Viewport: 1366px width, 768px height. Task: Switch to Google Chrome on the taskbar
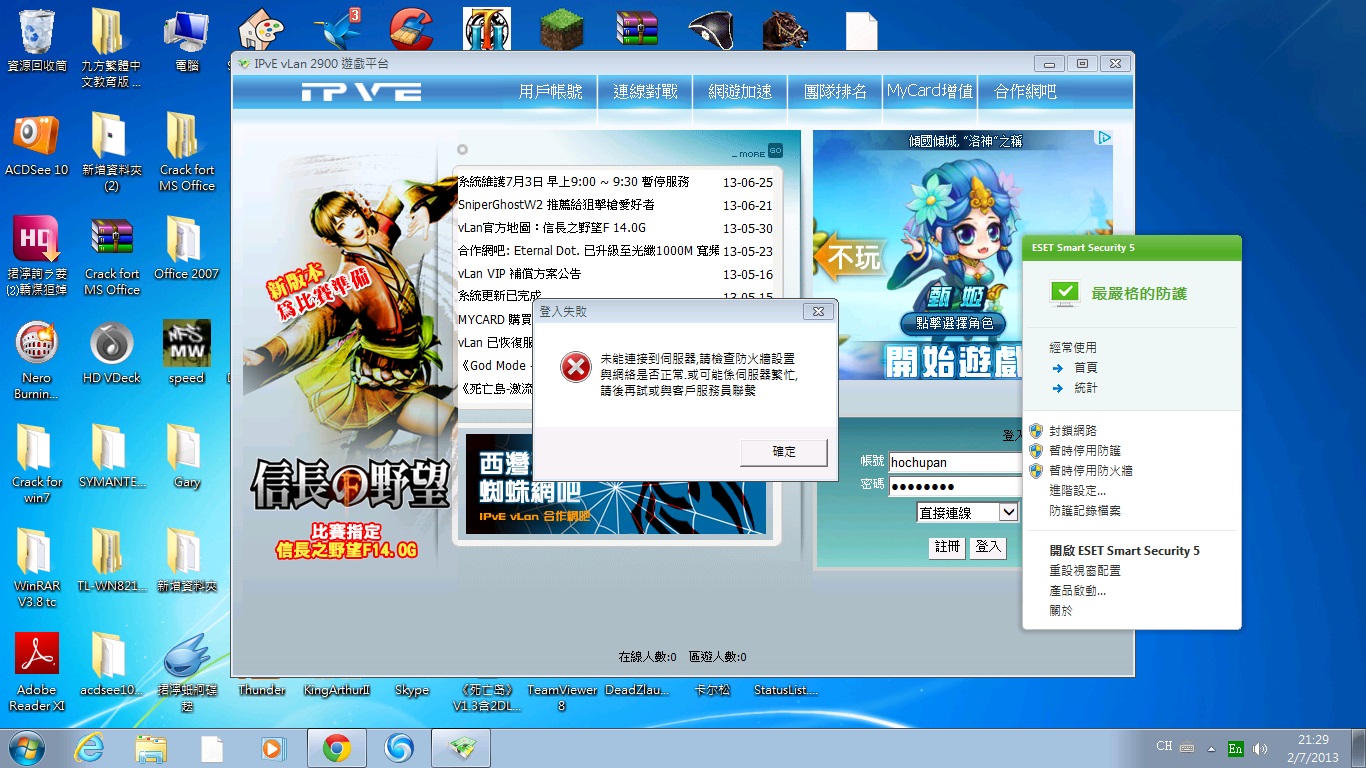(x=336, y=748)
